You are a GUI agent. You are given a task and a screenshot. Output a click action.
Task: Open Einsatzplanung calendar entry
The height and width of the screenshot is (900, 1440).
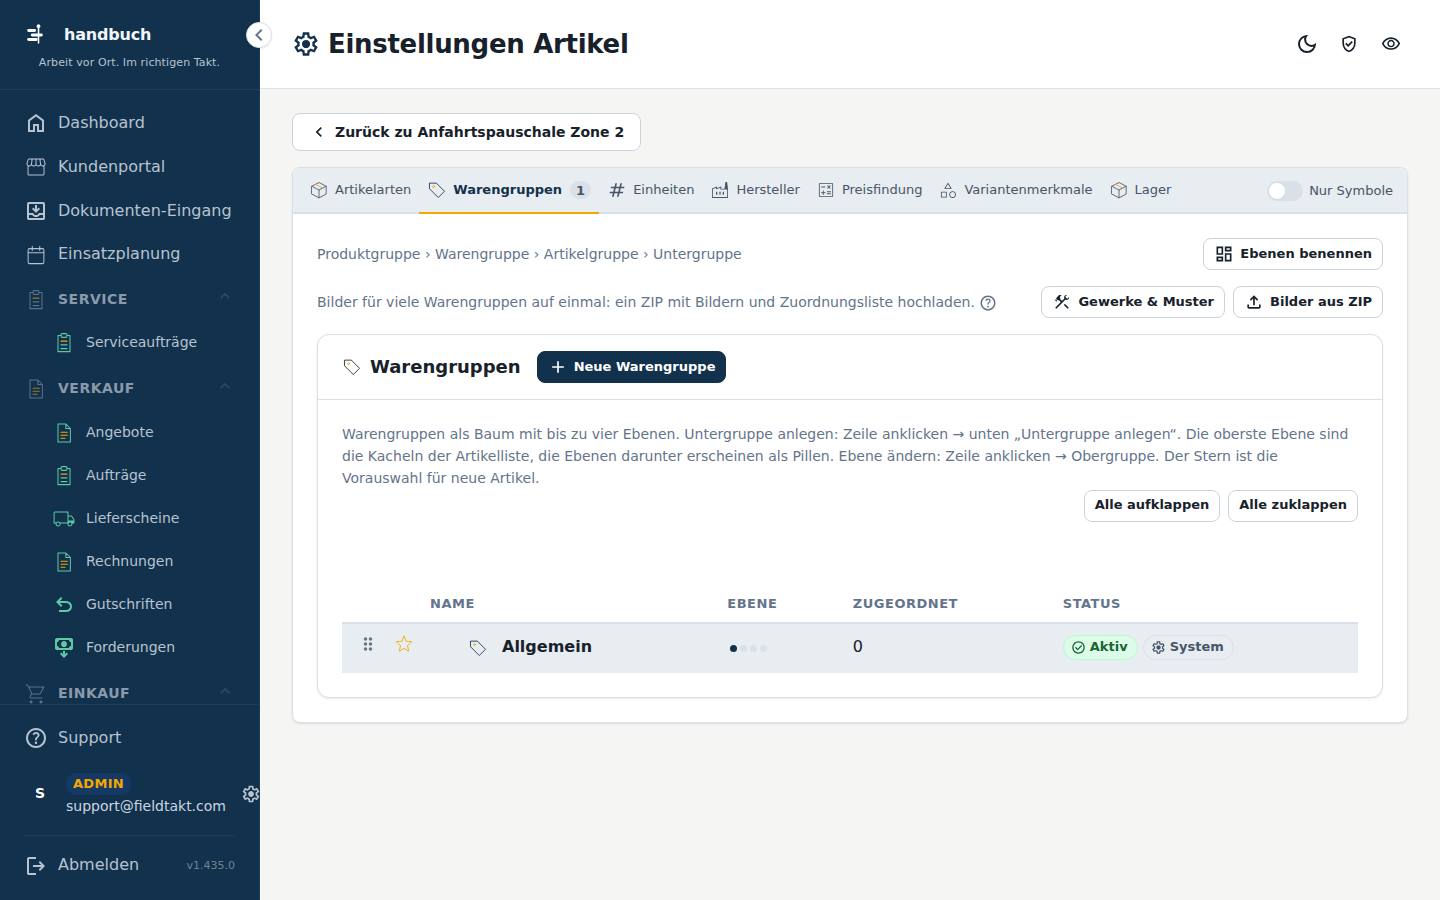pyautogui.click(x=130, y=254)
